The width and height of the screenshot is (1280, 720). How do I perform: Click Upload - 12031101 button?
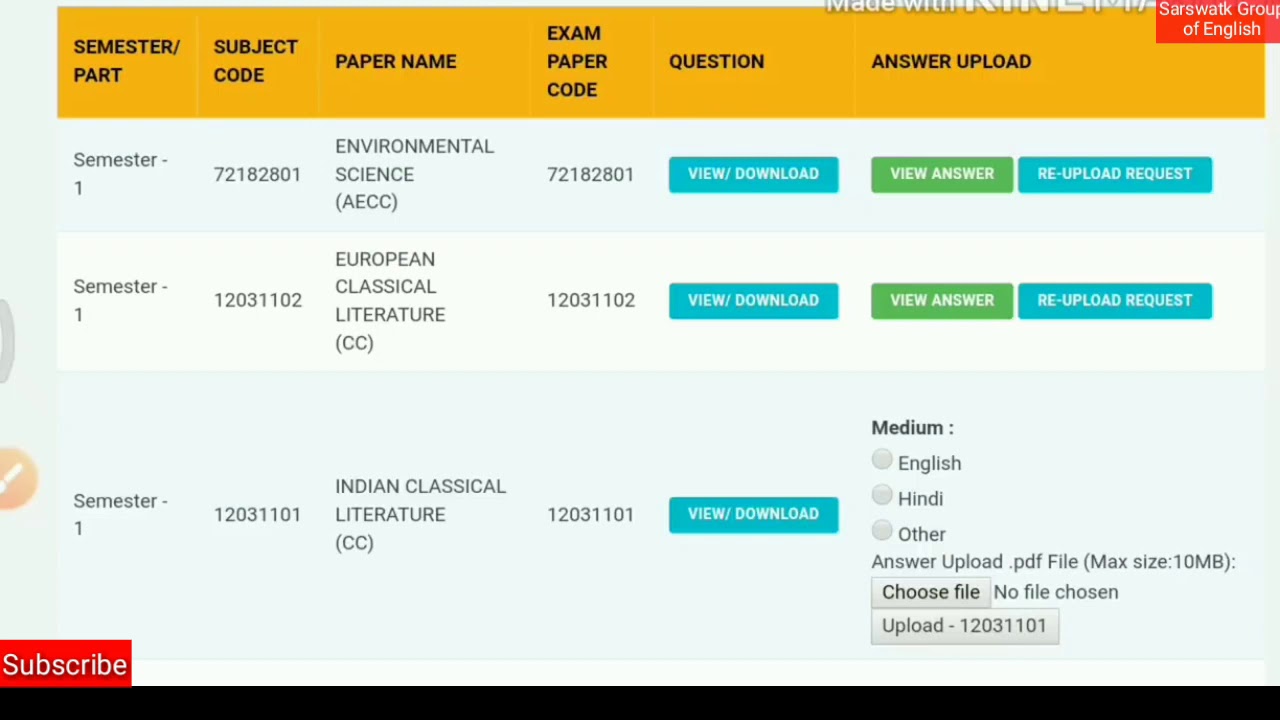click(x=965, y=626)
